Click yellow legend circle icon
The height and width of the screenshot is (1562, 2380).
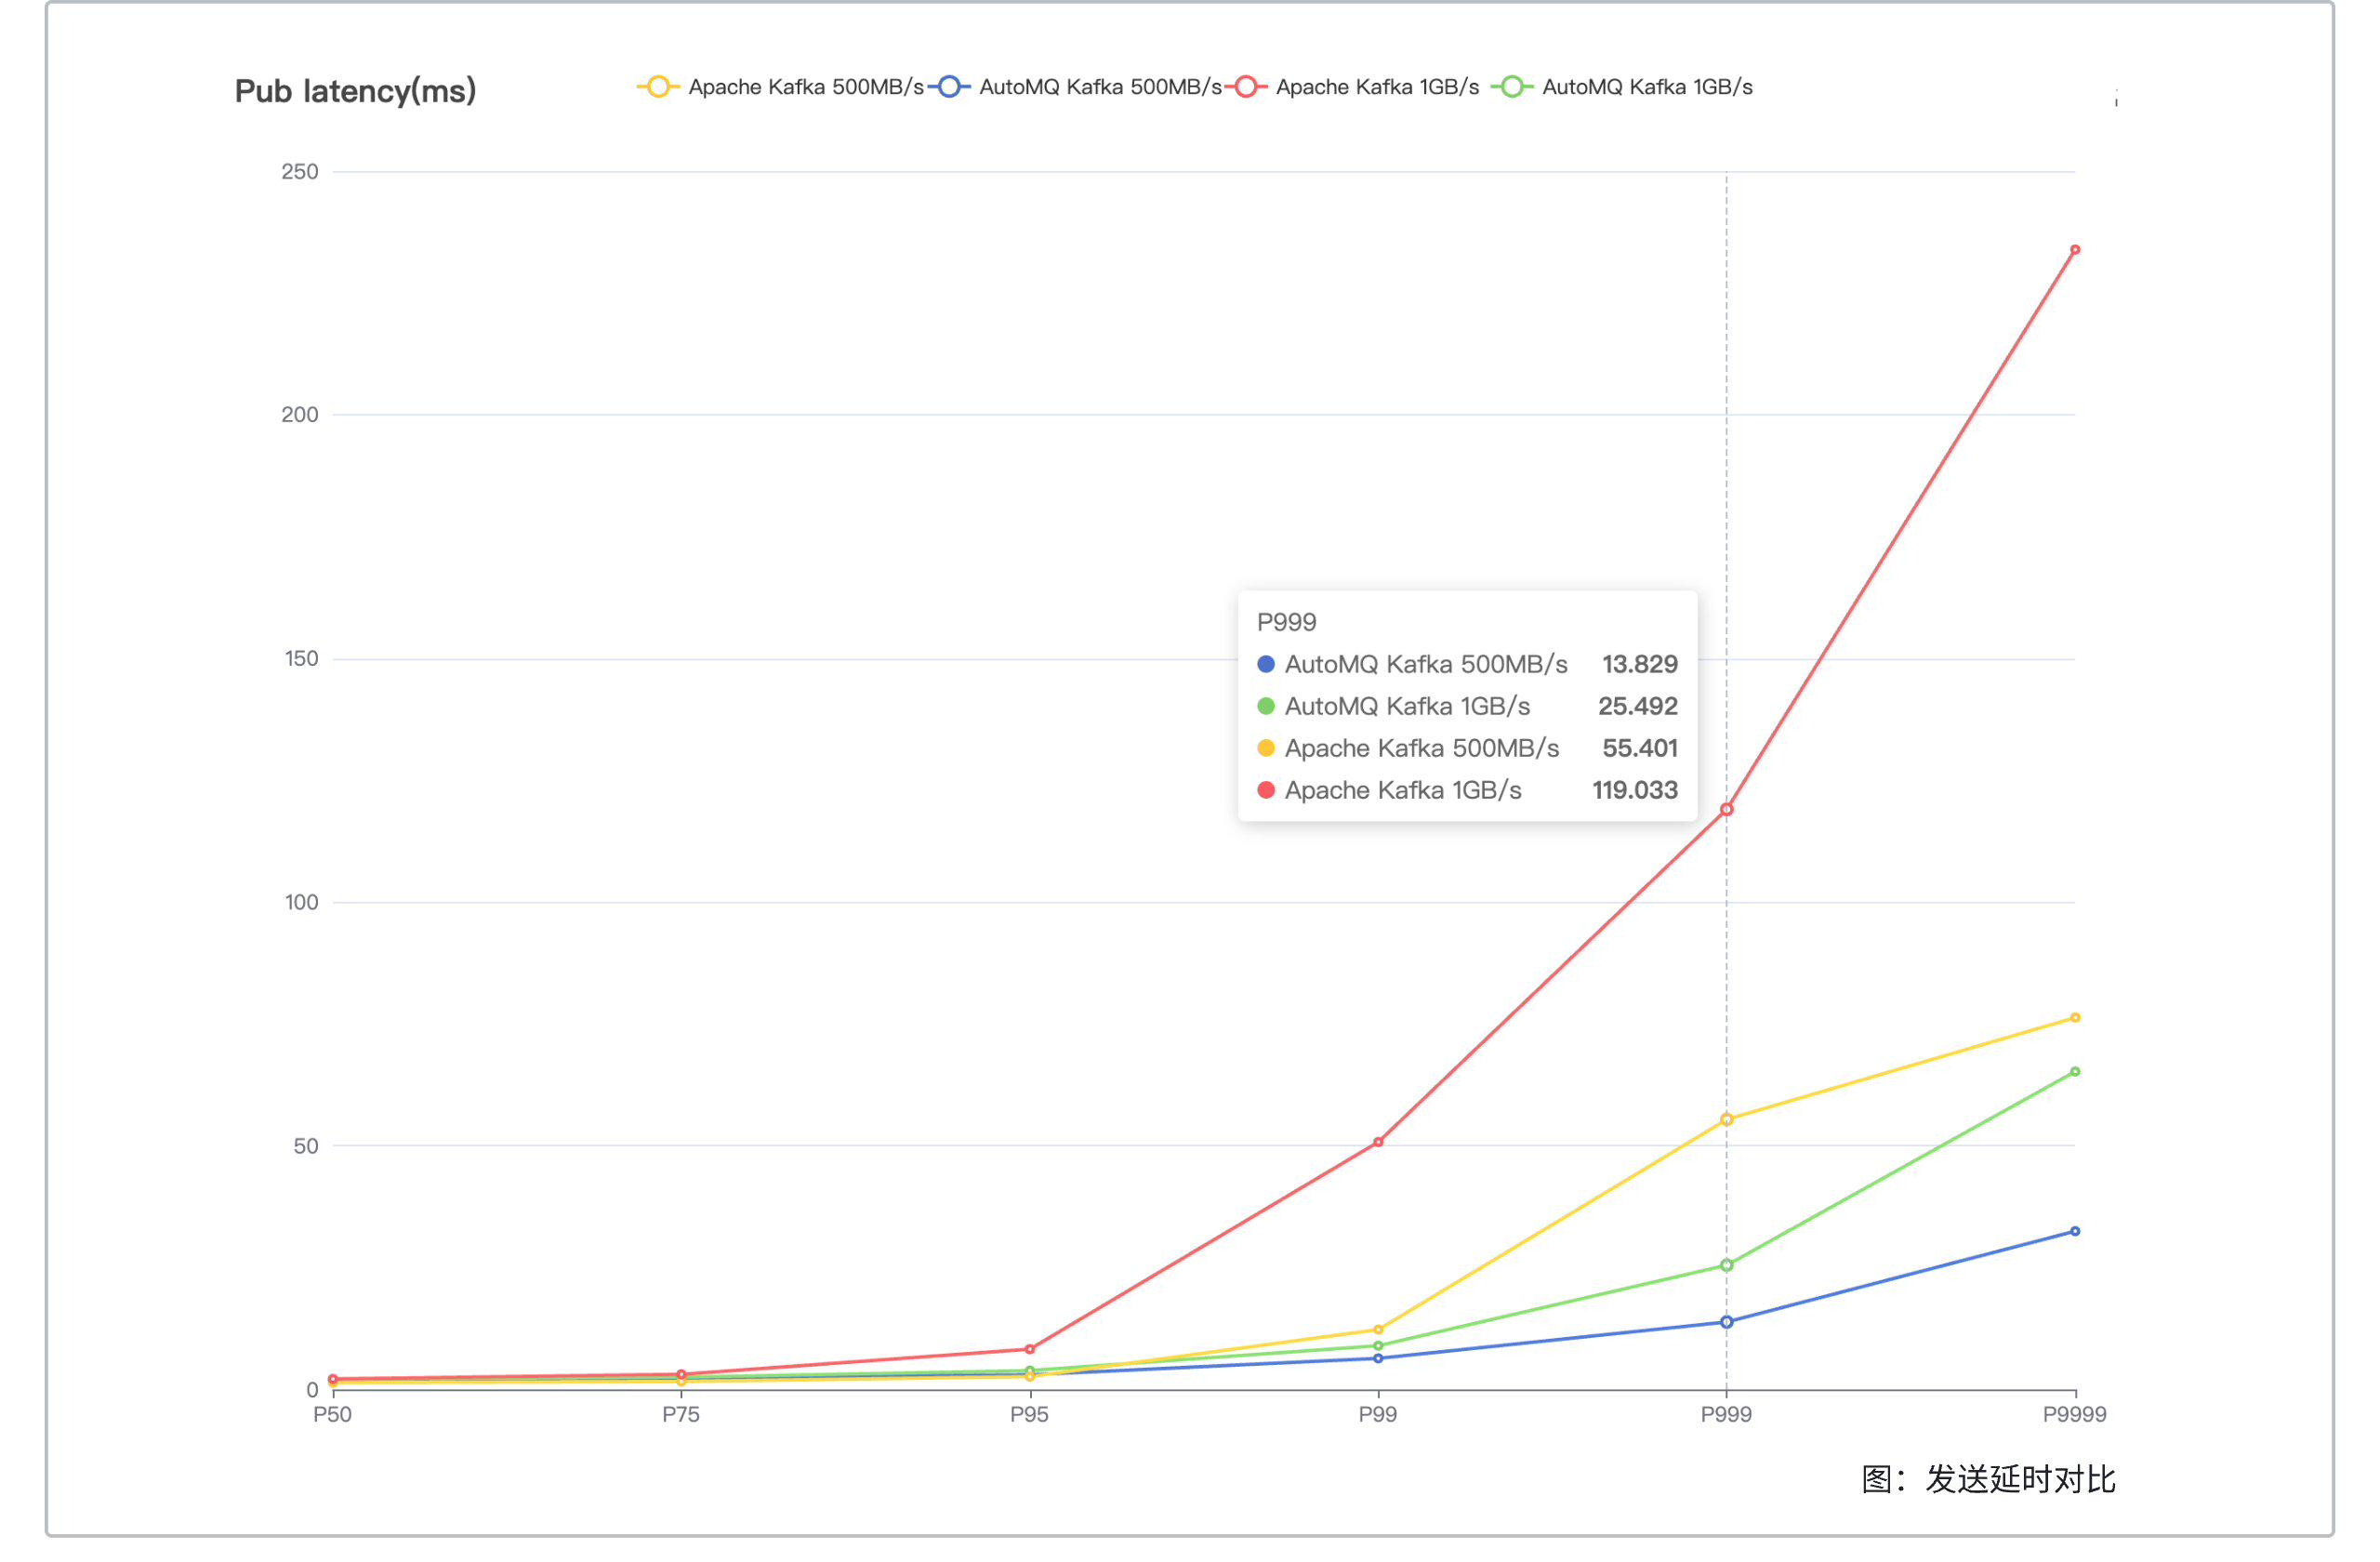click(x=658, y=87)
